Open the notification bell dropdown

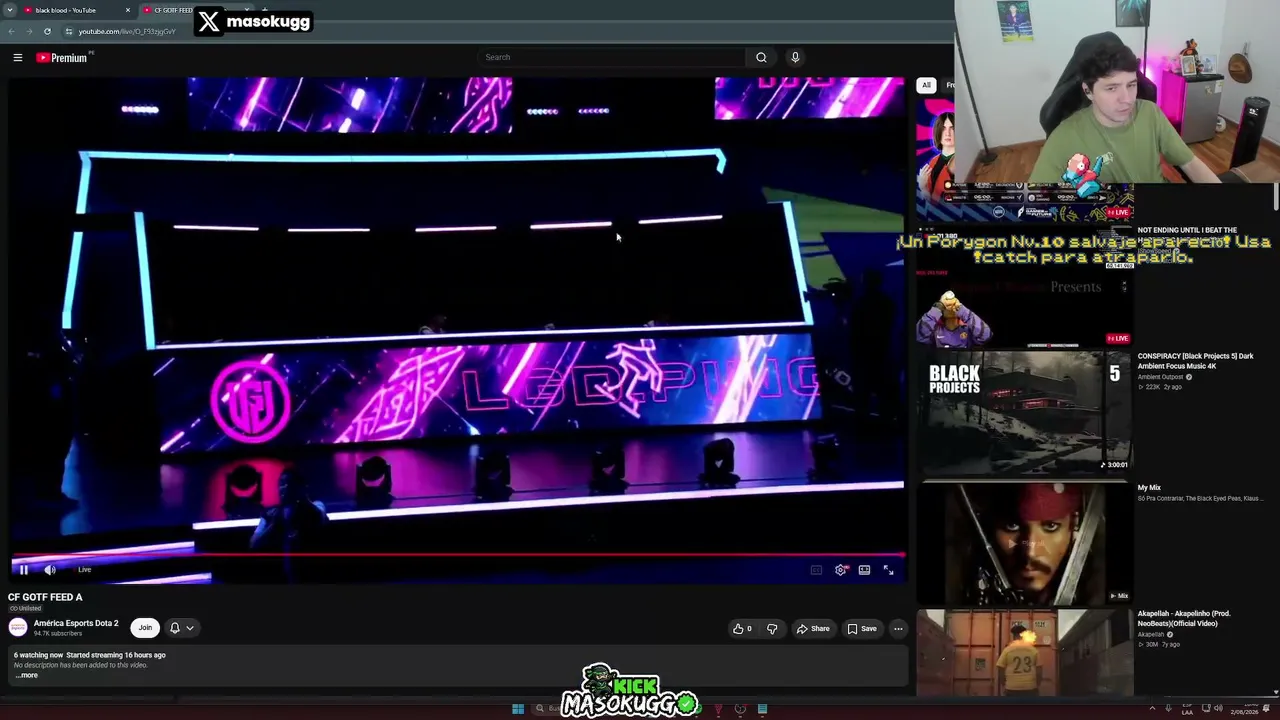[x=181, y=628]
